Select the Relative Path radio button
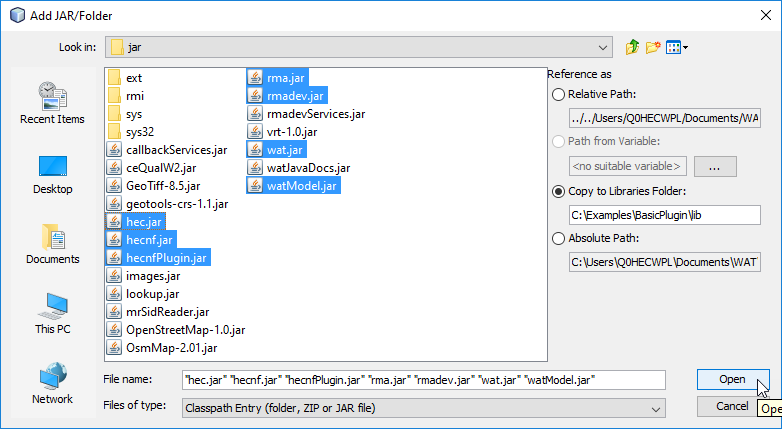 click(x=558, y=94)
